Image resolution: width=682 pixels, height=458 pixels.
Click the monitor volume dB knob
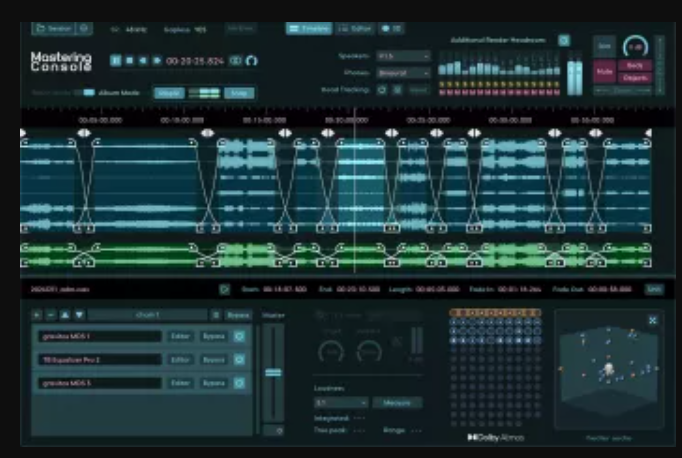tap(635, 46)
